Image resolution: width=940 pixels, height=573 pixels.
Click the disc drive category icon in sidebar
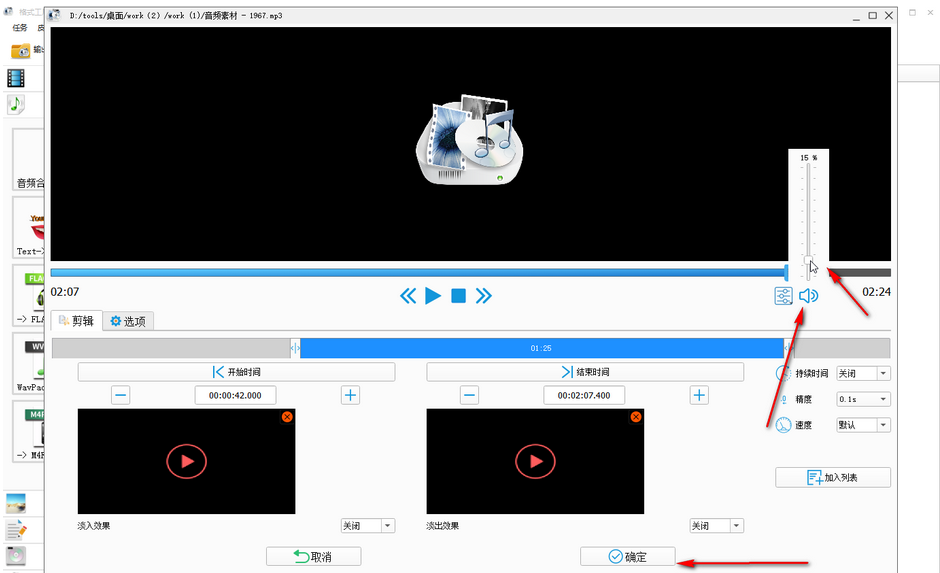(x=16, y=556)
